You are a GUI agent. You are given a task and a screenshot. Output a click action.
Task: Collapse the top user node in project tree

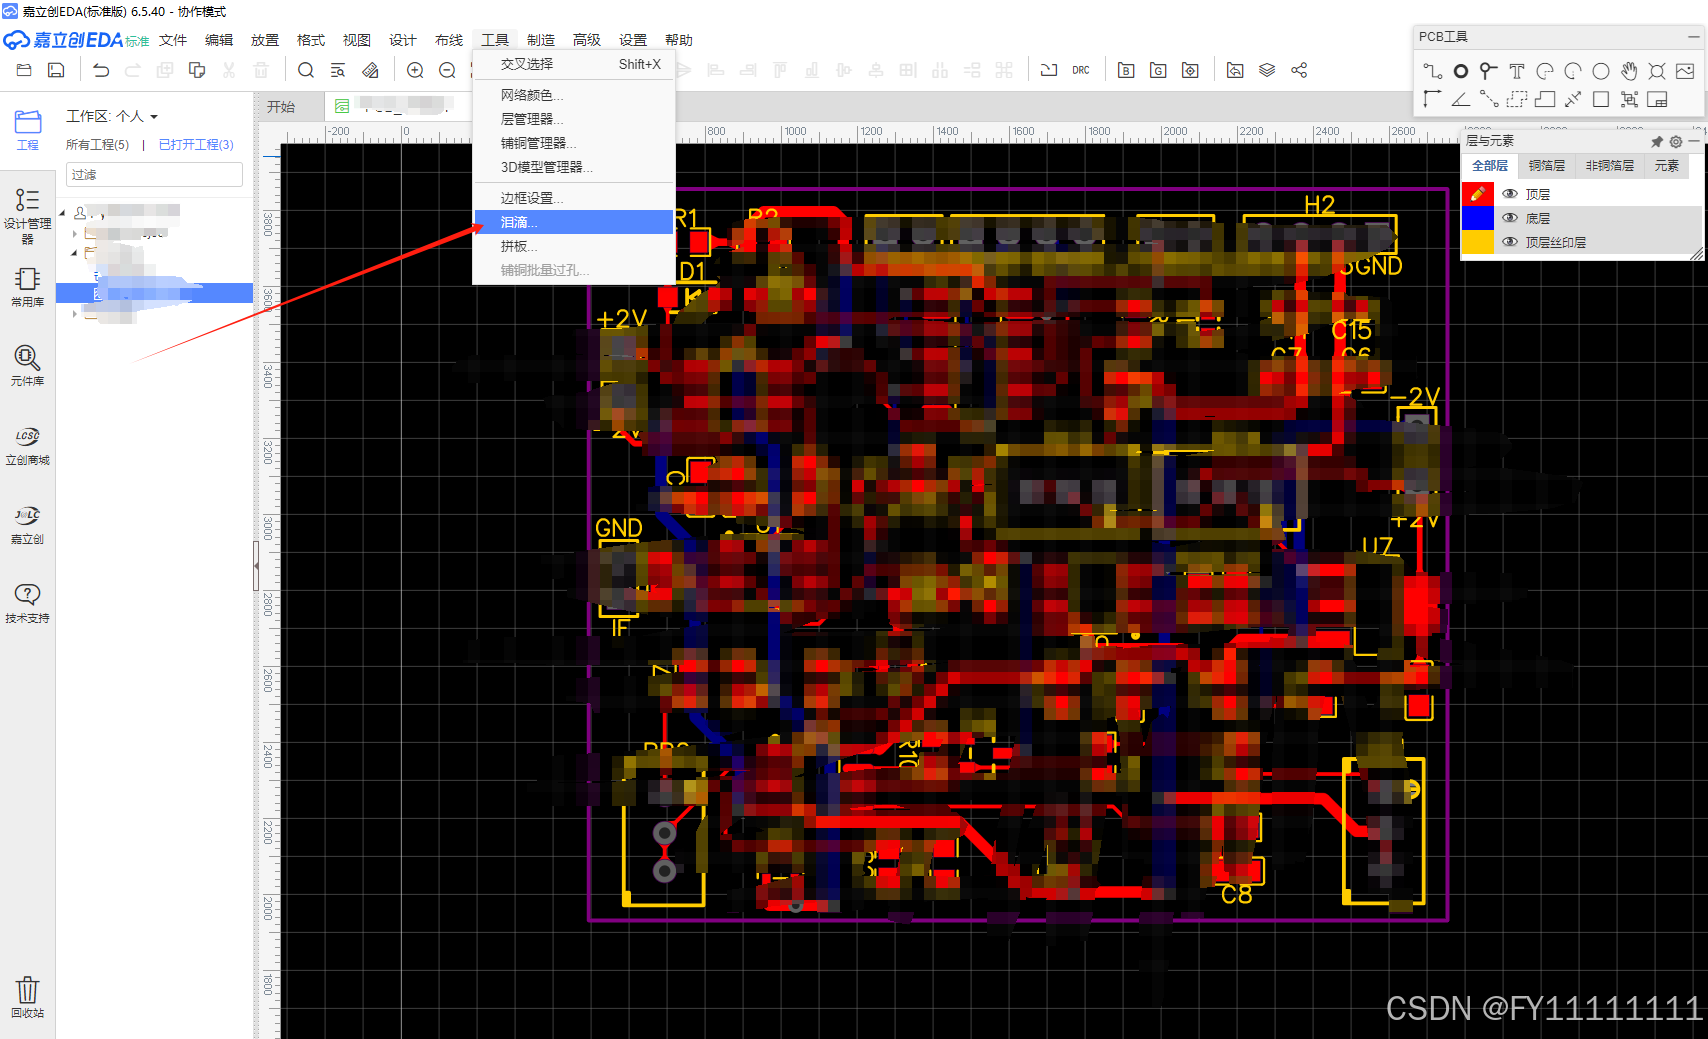[x=63, y=213]
